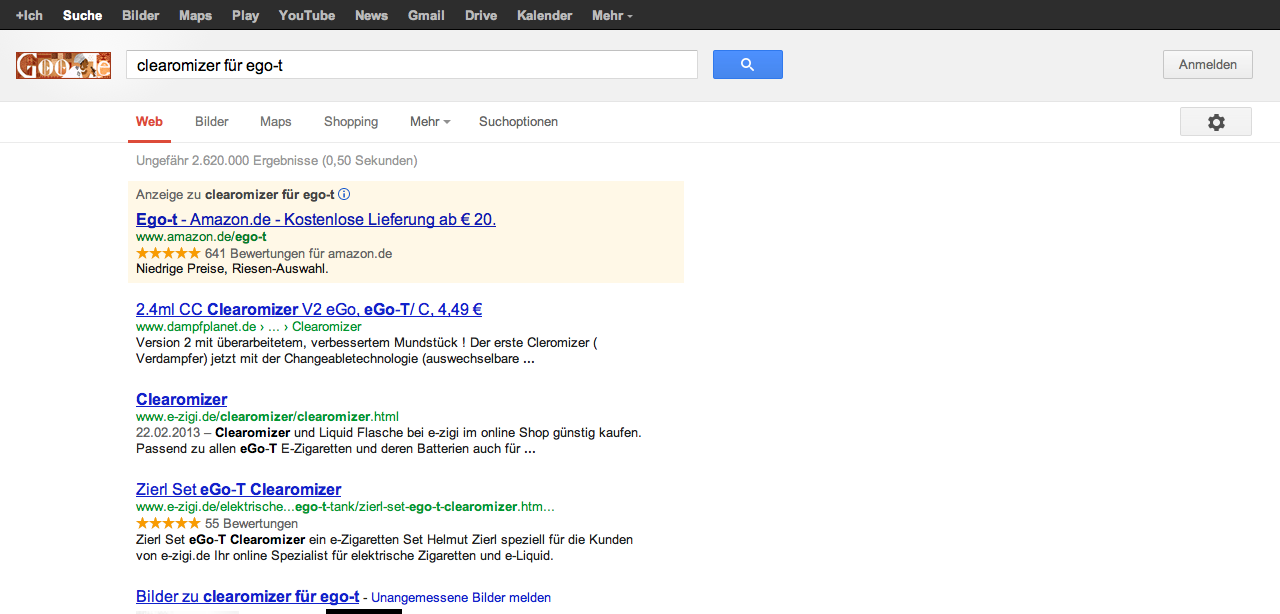1280x614 pixels.
Task: Open the 2.4ml CC Clearomizer V2 result
Action: pyautogui.click(x=309, y=309)
